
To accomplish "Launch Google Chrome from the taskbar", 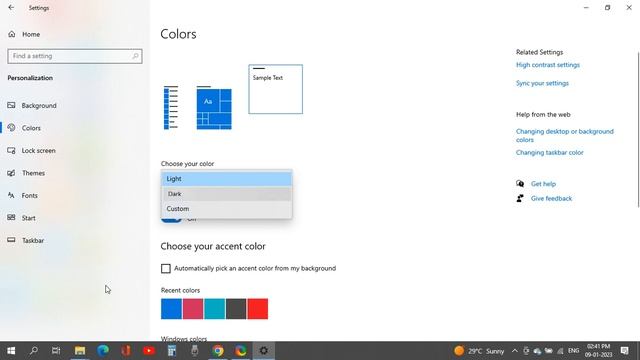I will coord(218,351).
